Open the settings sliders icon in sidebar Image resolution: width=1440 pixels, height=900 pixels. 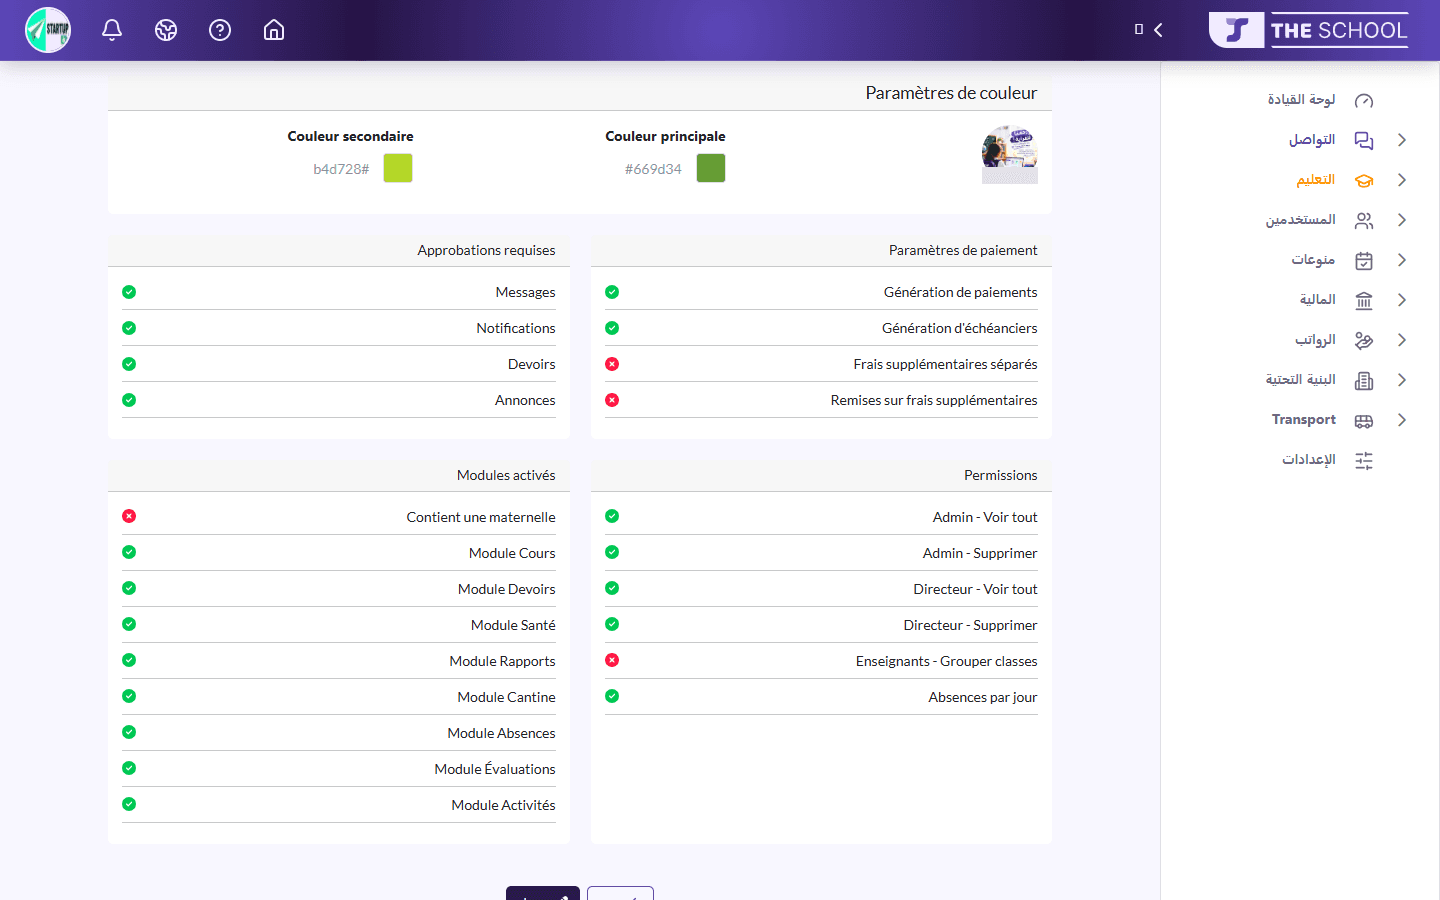tap(1364, 460)
